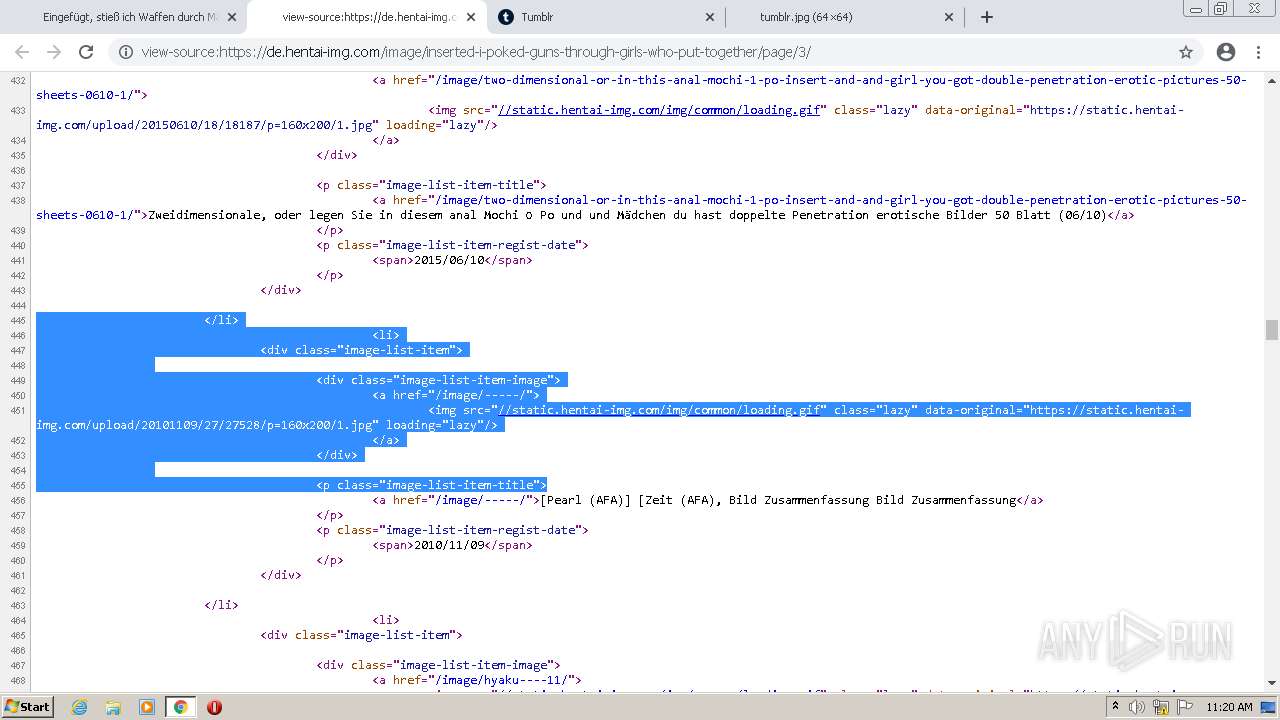Open the red Opera-style taskbar icon
The width and height of the screenshot is (1280, 720).
pos(214,707)
